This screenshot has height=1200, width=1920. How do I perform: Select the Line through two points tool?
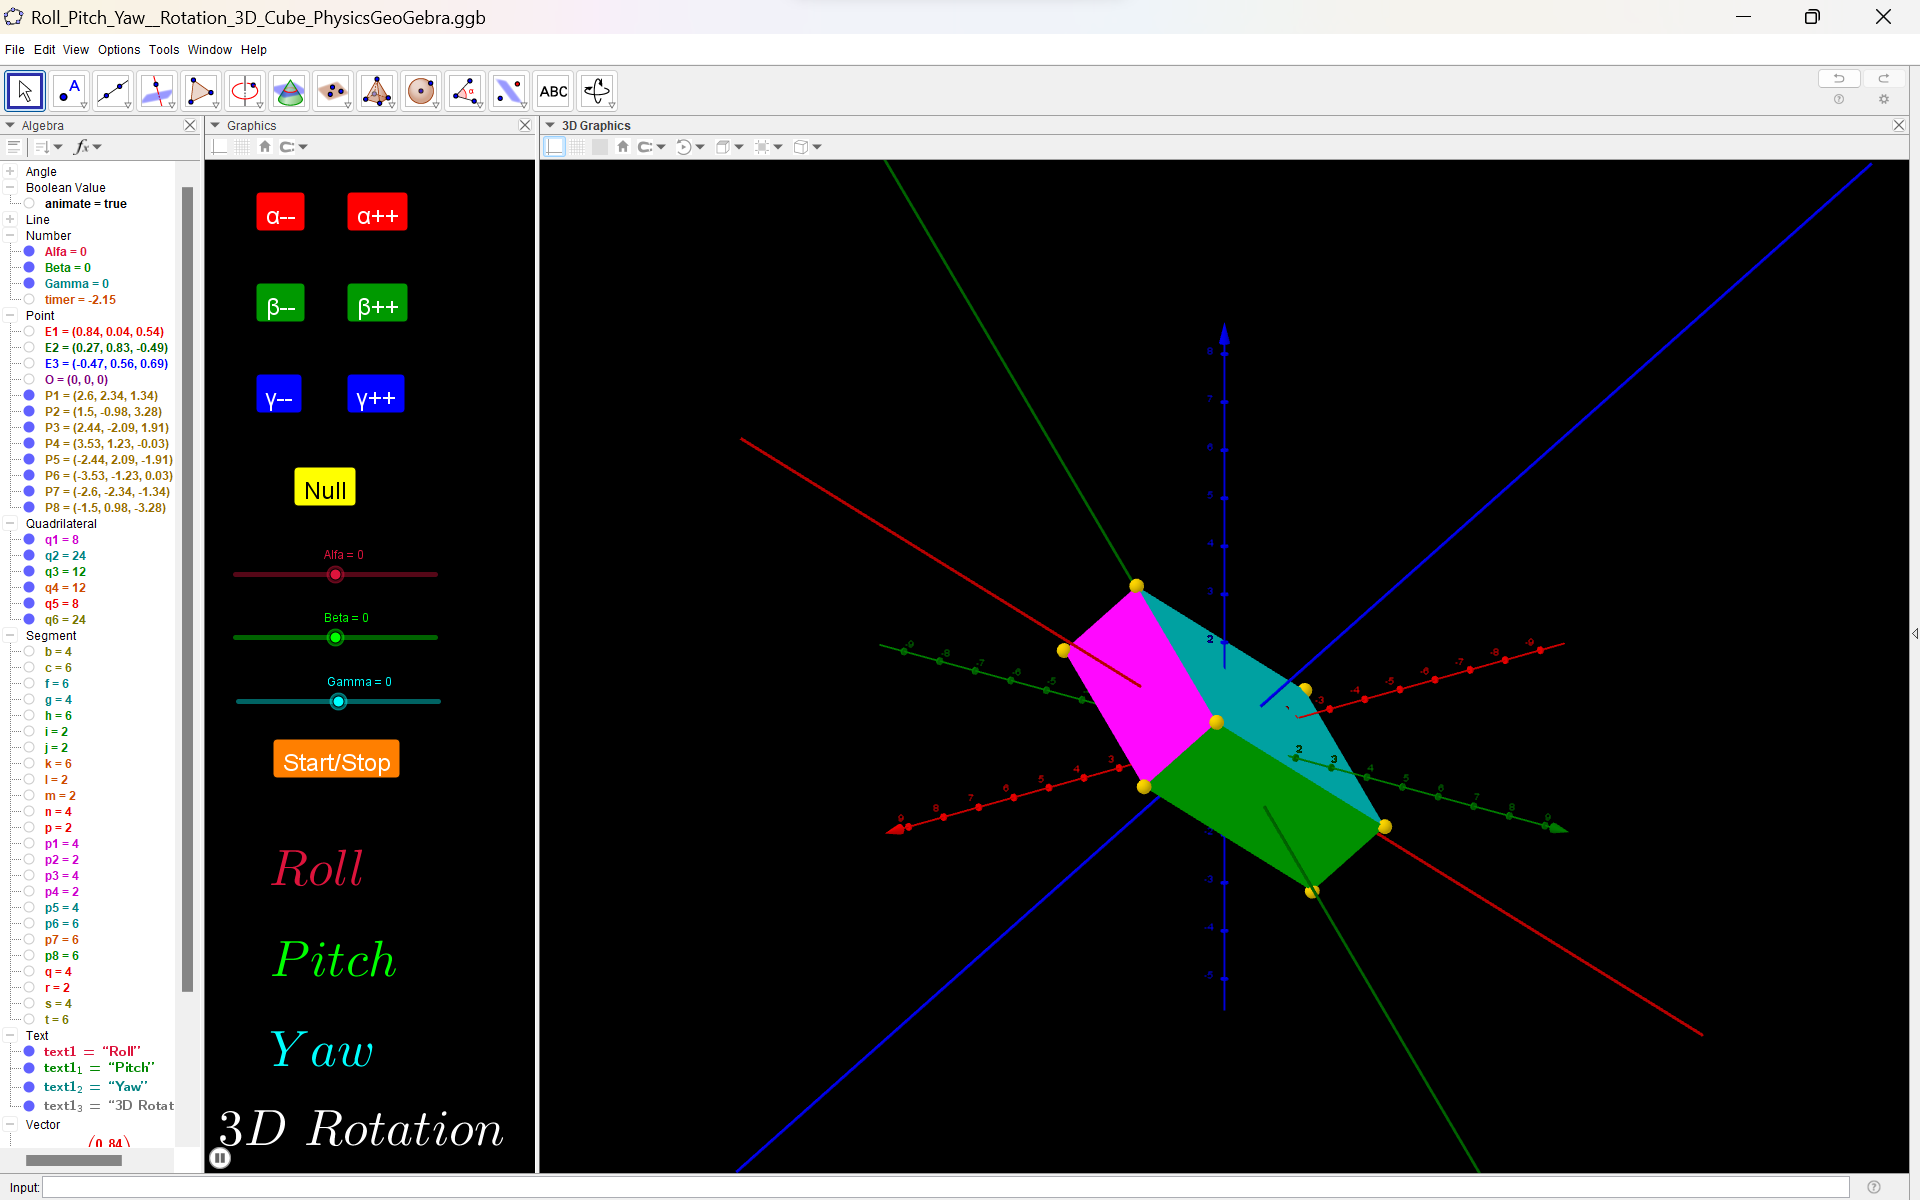tap(112, 91)
